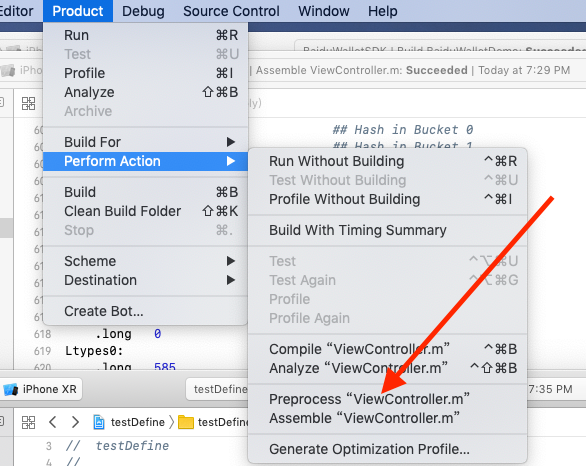Select the iPhone XR simulator destination
Viewport: 586px width, 466px height.
click(x=40, y=389)
